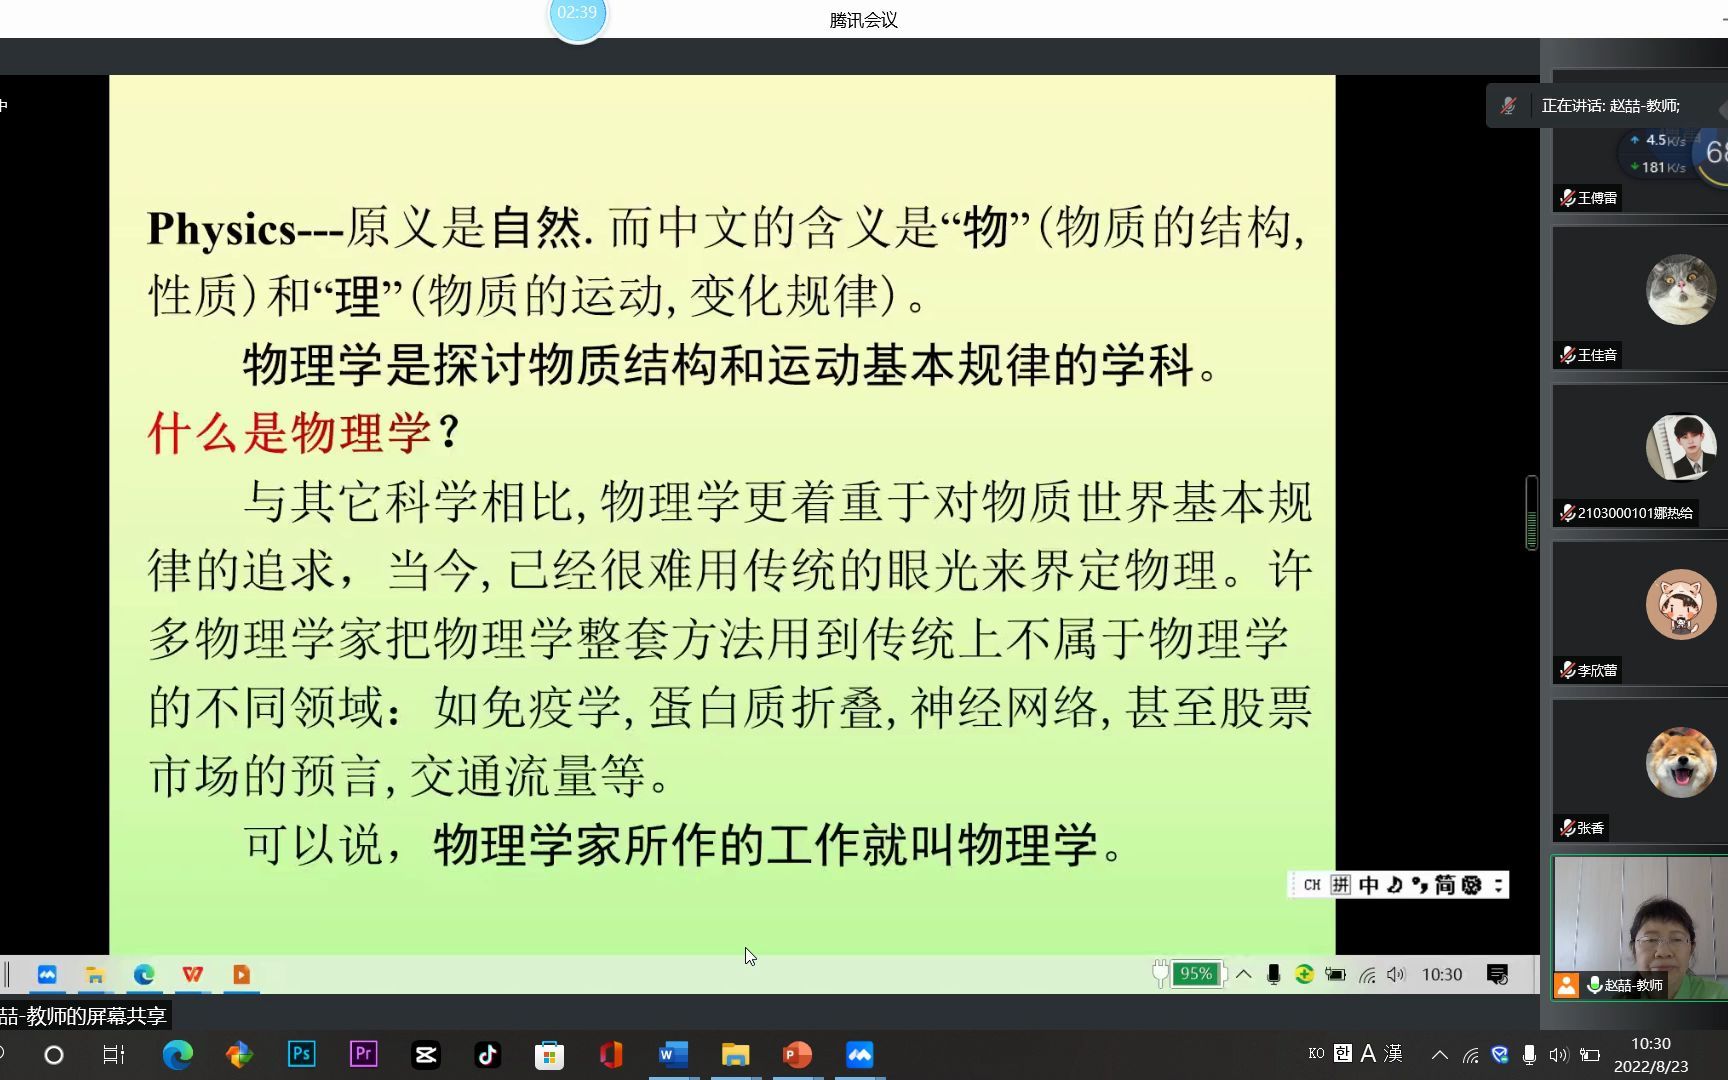Toggle 简 simplified Chinese on IME bar
The image size is (1728, 1080).
(x=1445, y=885)
